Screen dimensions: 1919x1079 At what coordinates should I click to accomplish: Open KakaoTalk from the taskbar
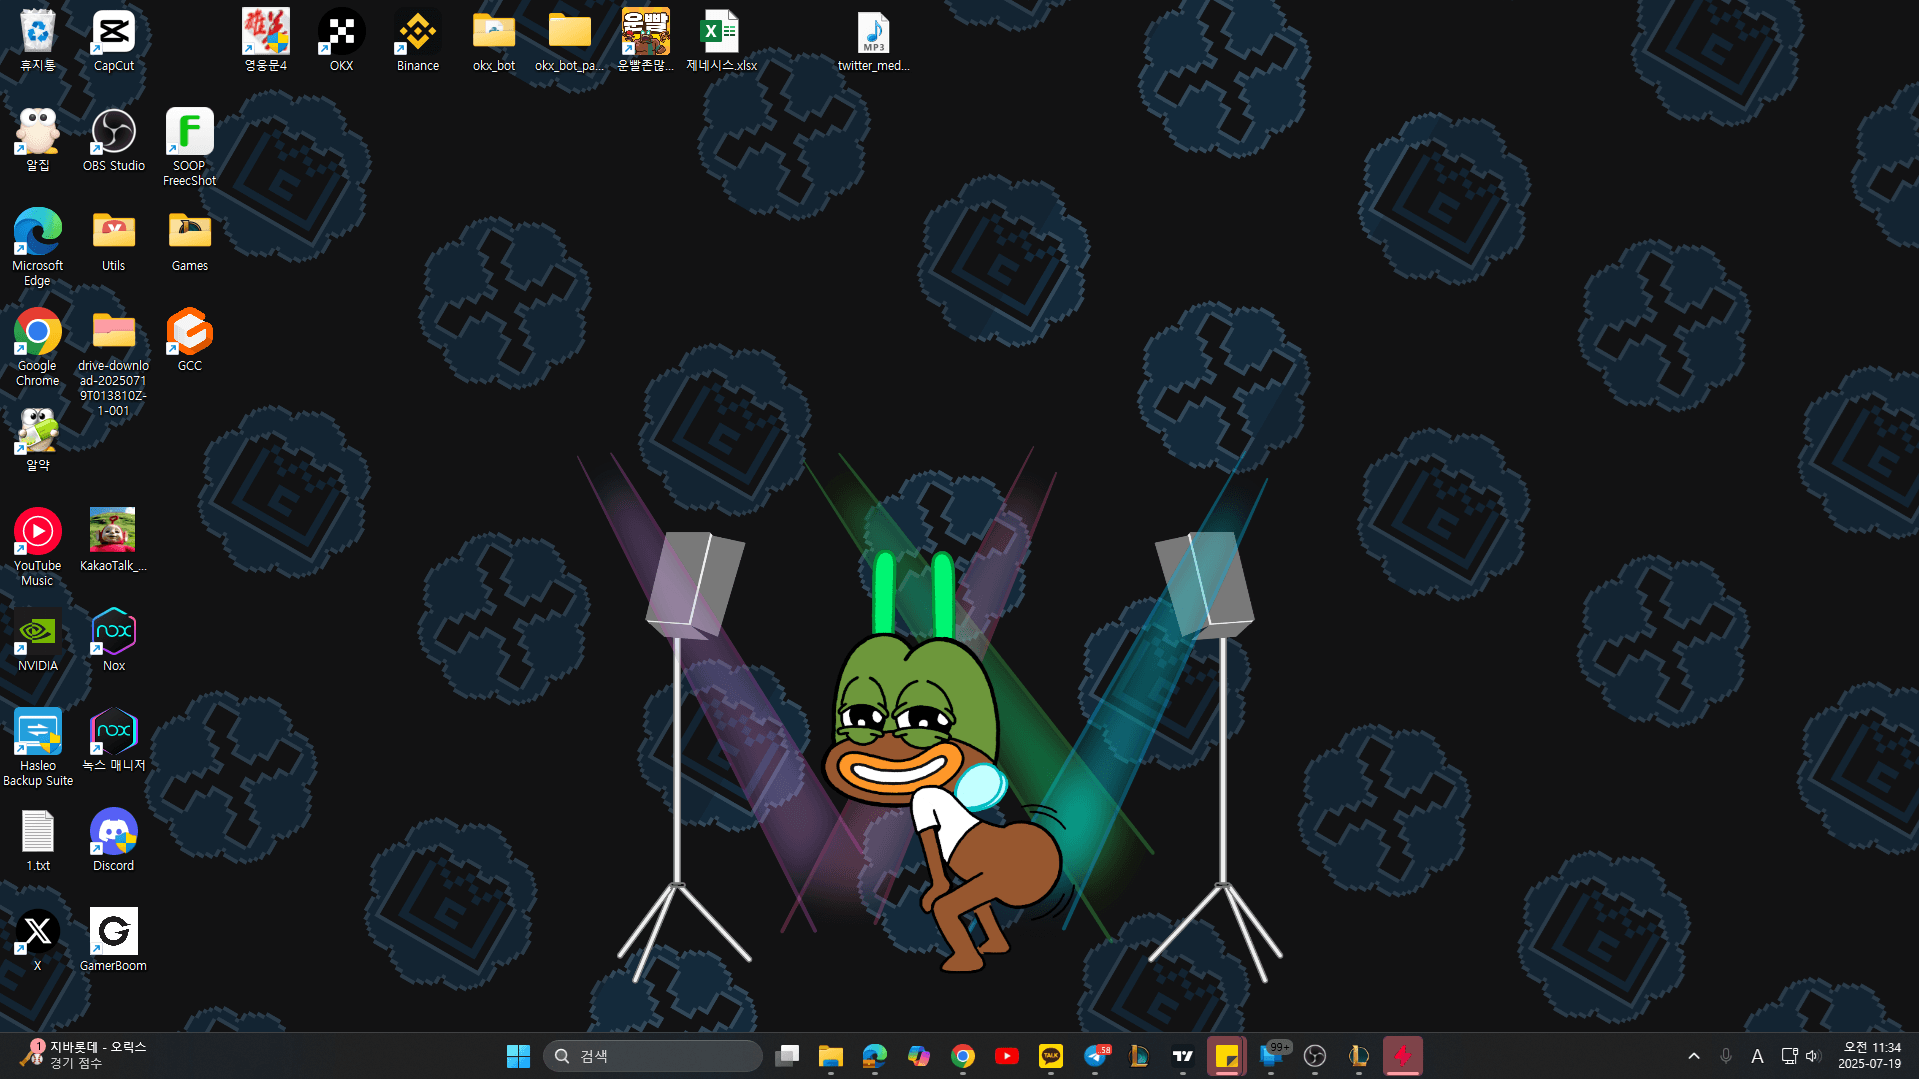[1050, 1056]
